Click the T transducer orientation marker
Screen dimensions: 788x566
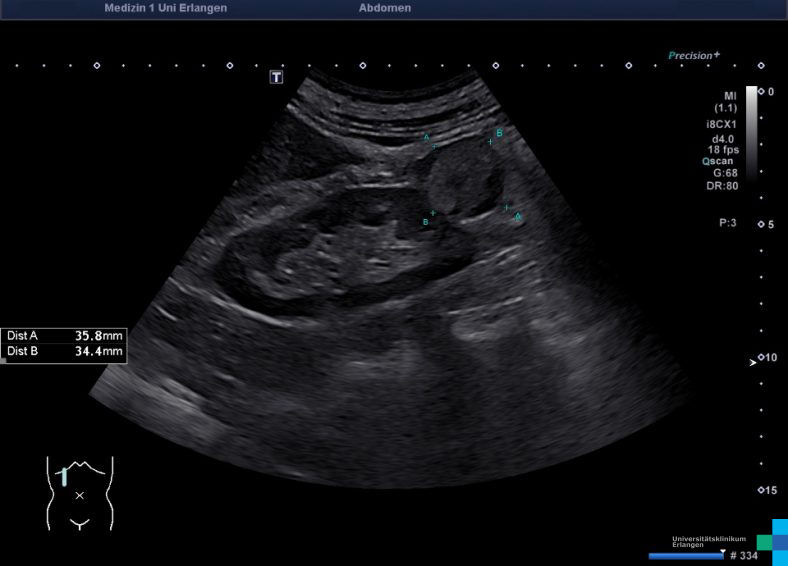point(277,77)
